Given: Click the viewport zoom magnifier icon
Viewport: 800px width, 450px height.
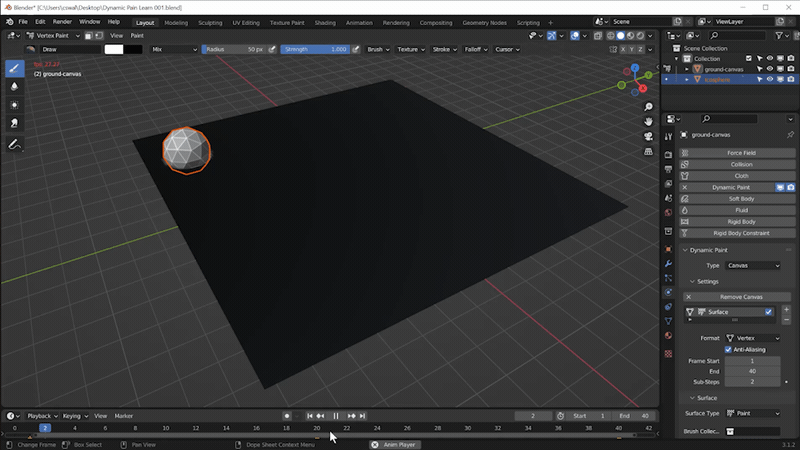Looking at the screenshot, I should tap(648, 107).
